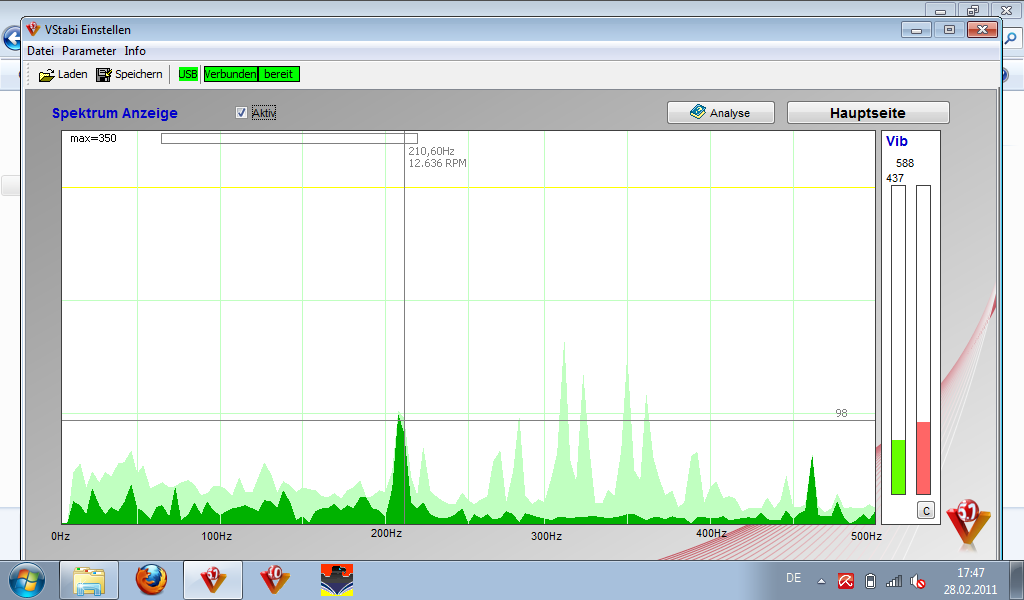Click the 400Hz axis label
Viewport: 1024px width, 600px height.
click(711, 533)
